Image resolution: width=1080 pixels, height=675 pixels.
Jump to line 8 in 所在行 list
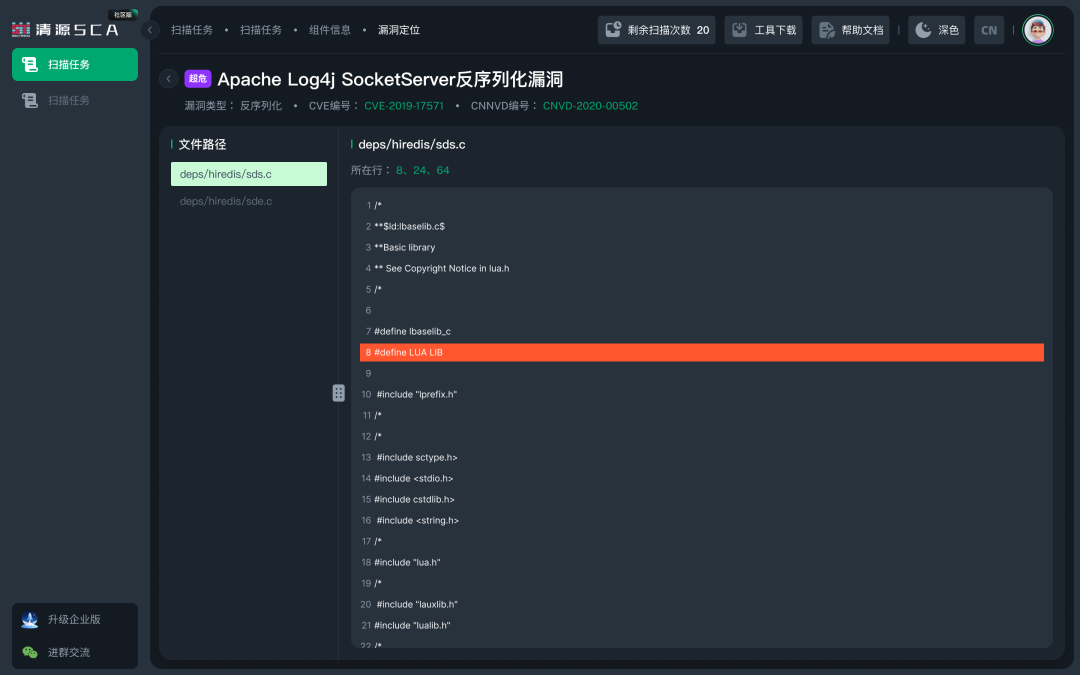click(399, 170)
